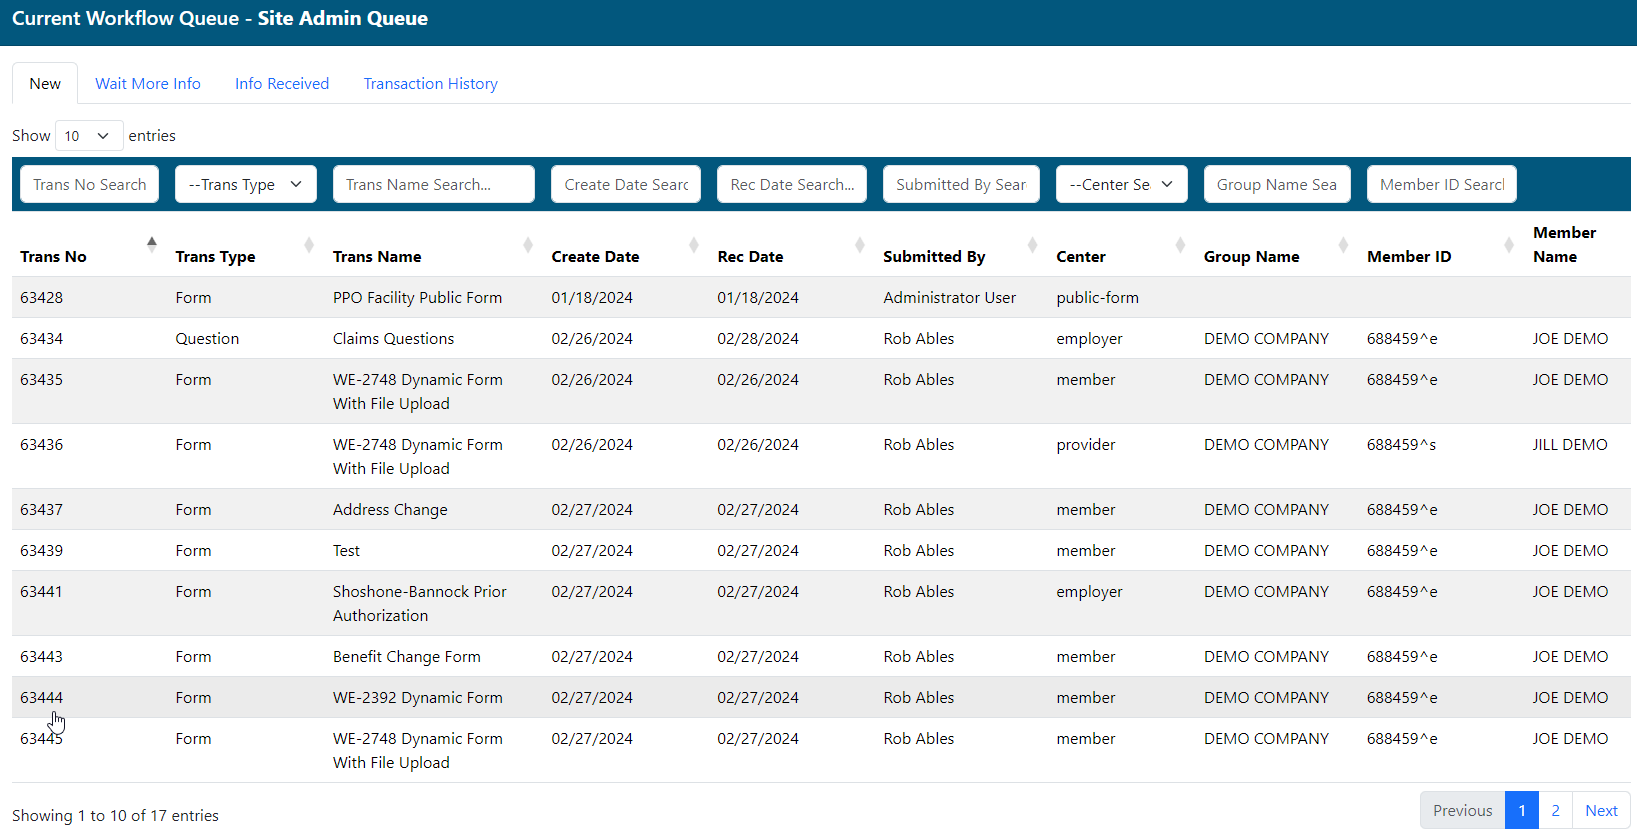Click the Member ID Search field

[1441, 185]
